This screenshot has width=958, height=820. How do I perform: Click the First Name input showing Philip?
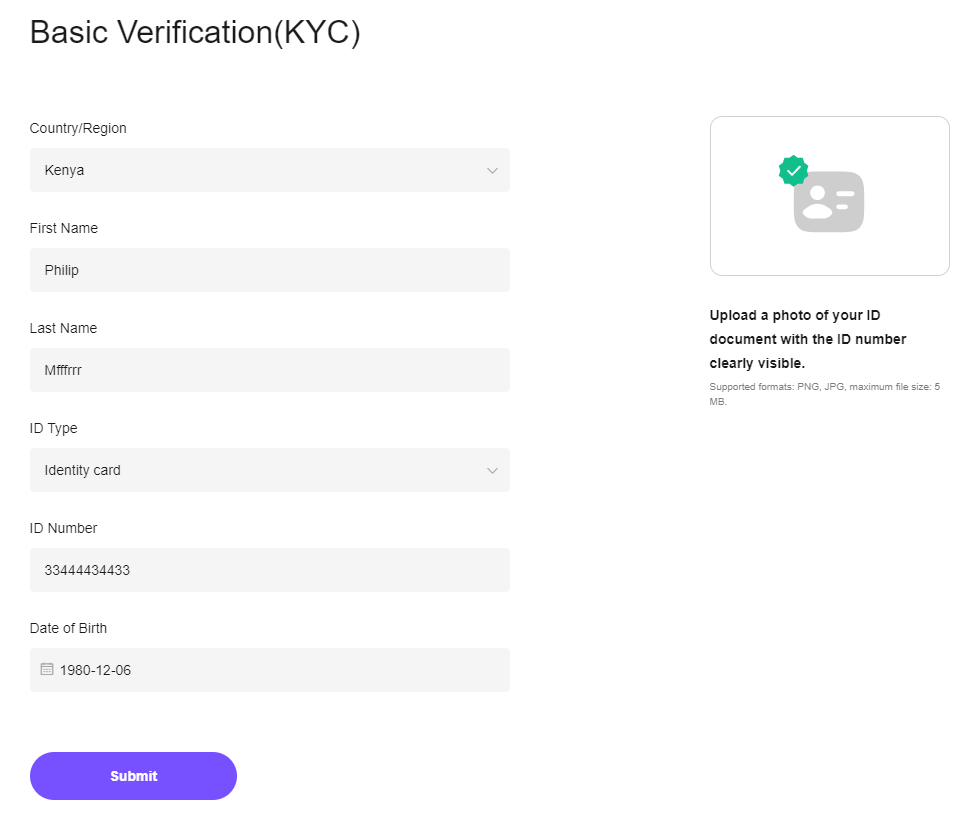270,270
